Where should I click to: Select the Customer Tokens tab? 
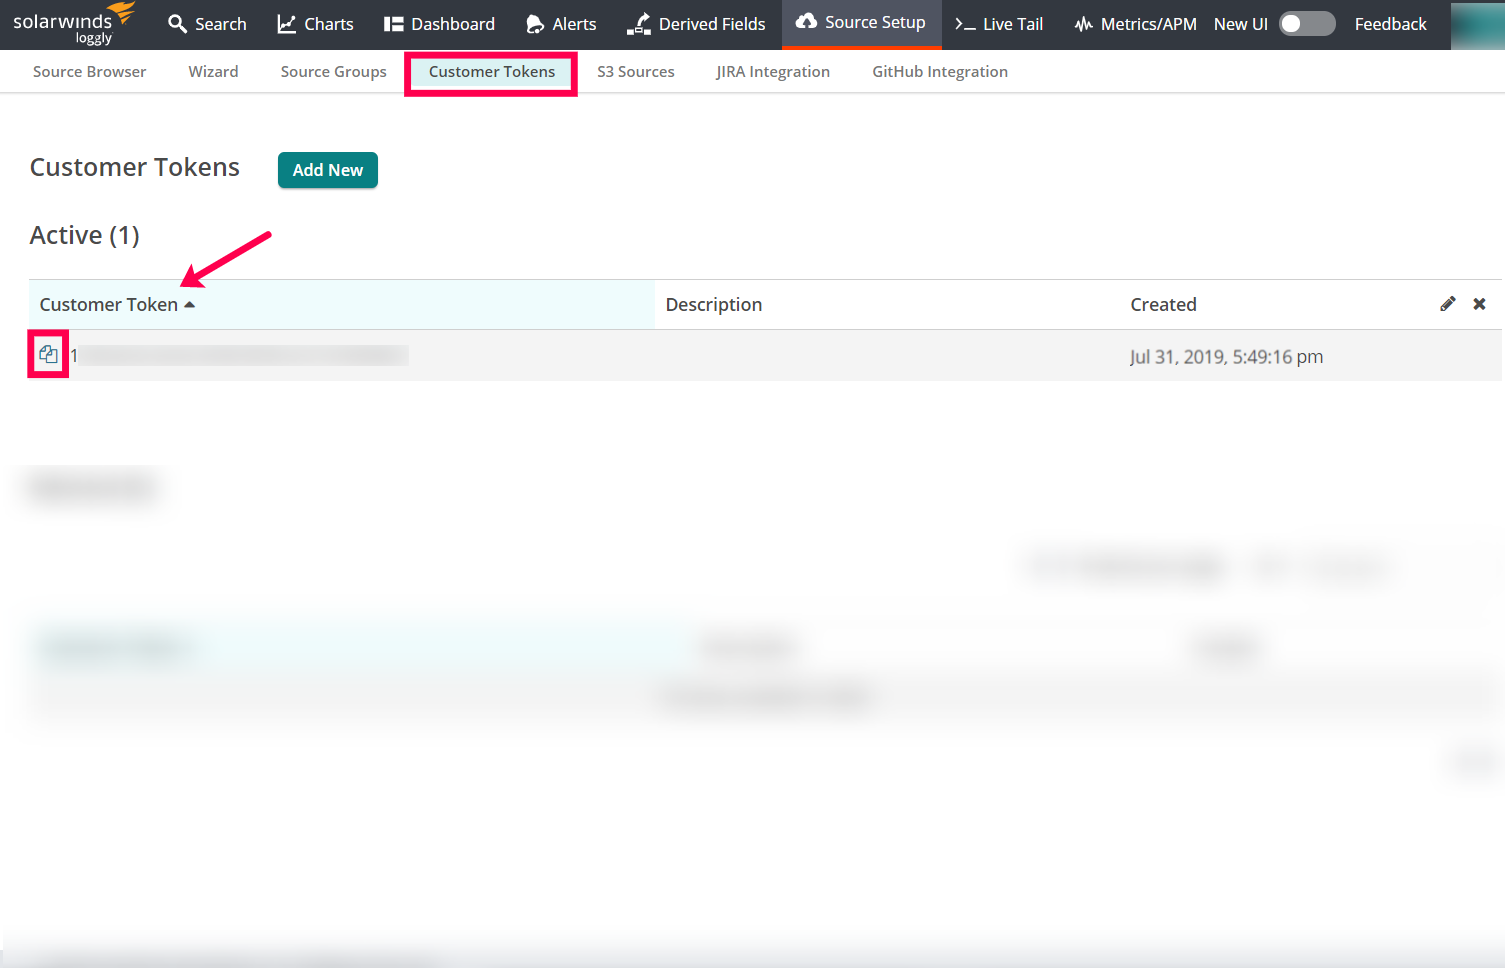coord(491,72)
